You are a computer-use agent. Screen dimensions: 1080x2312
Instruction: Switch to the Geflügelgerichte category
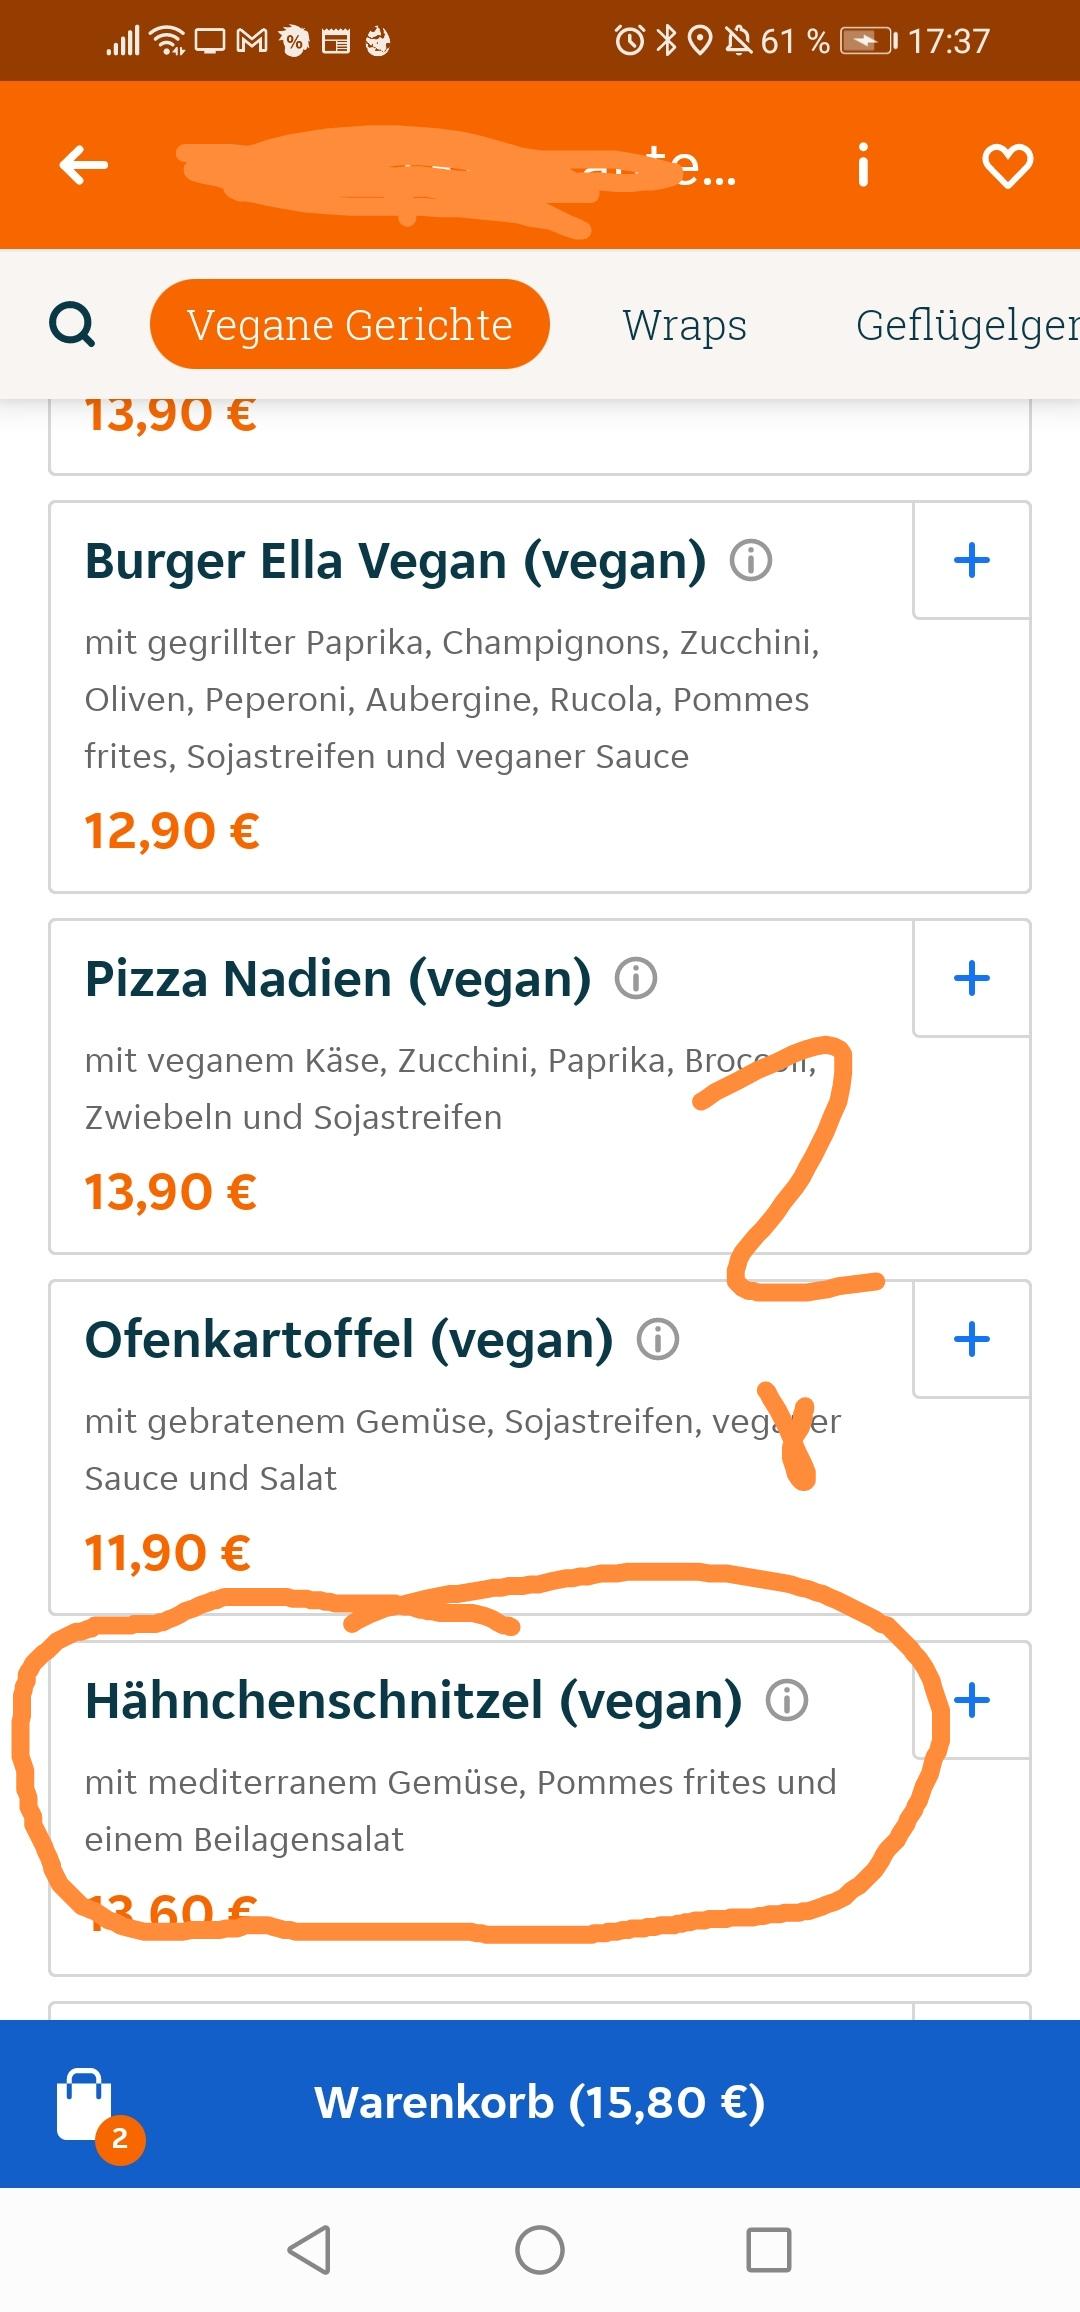point(966,325)
